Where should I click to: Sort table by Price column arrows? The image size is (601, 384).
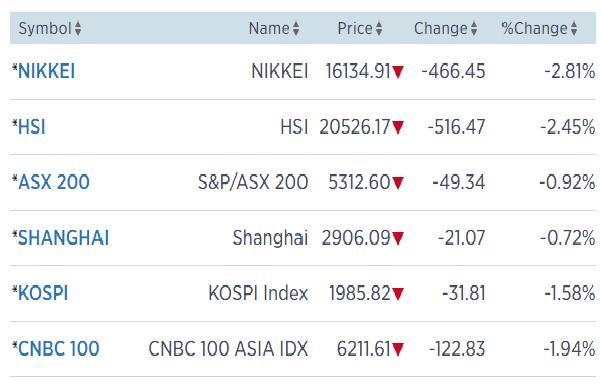379,29
